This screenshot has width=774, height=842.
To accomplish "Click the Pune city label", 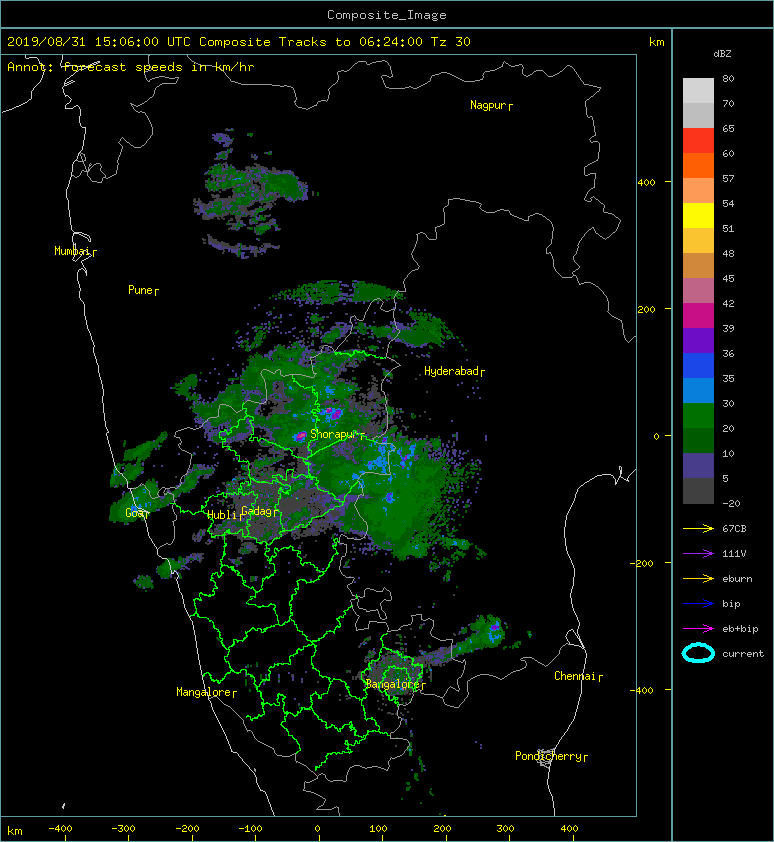I will point(143,290).
